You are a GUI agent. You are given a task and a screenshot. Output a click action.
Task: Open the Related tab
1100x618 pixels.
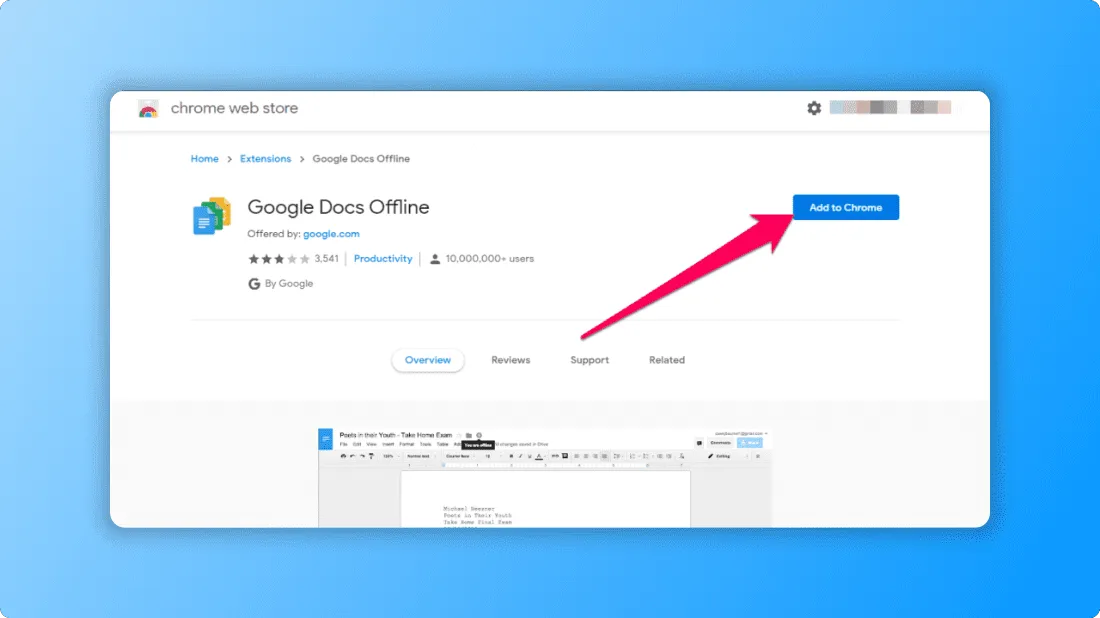tap(666, 360)
